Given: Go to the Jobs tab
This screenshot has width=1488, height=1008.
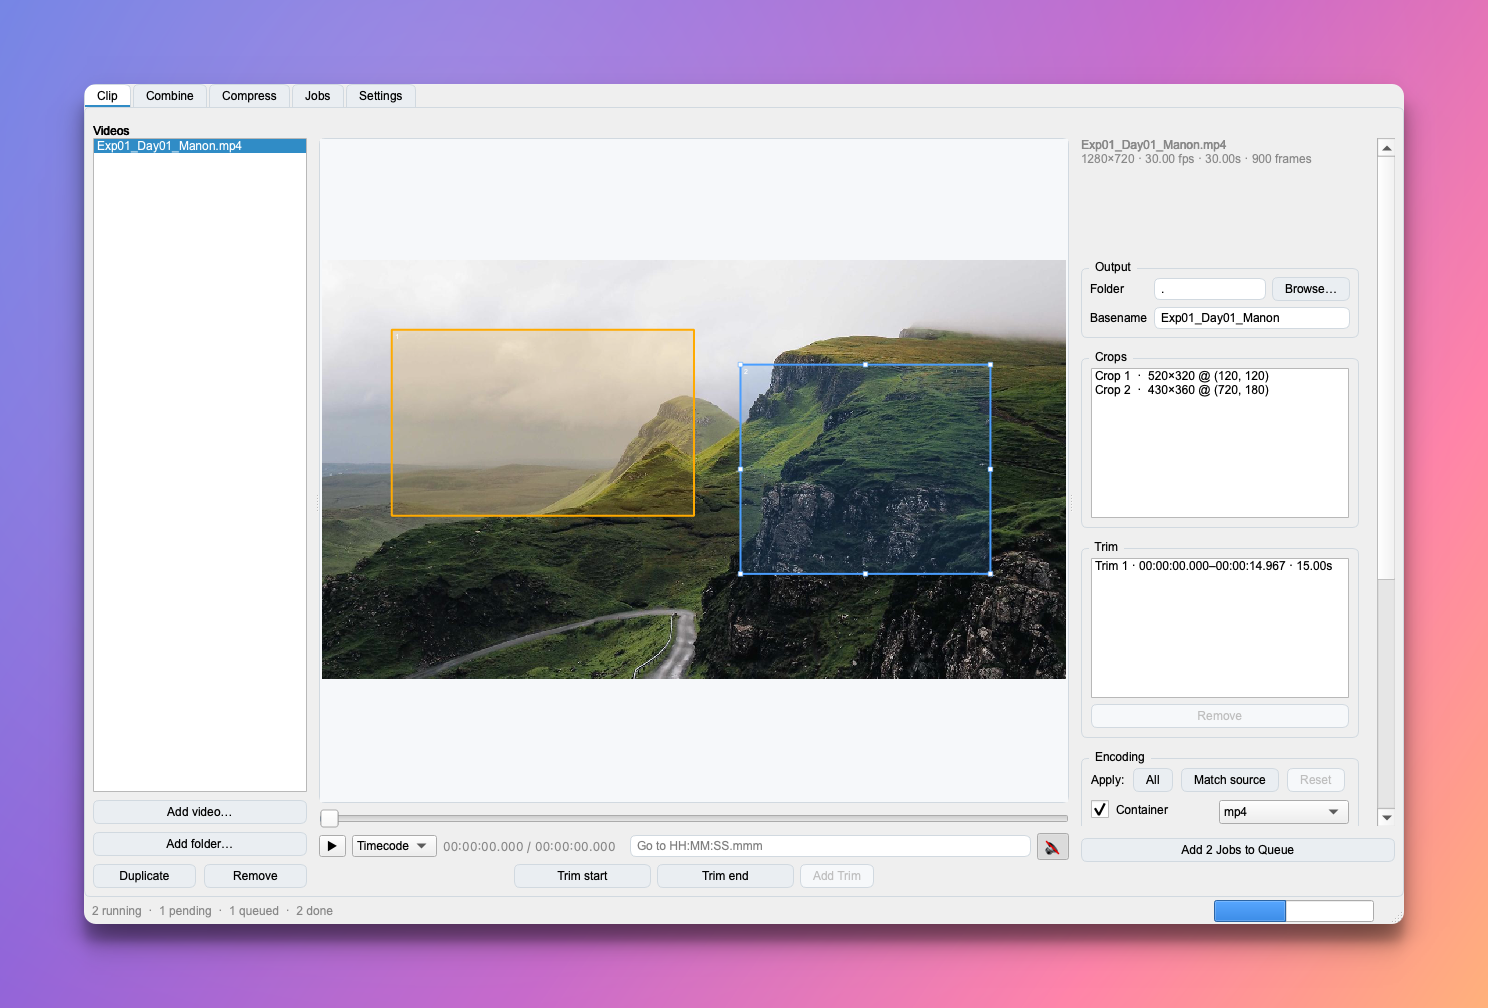Looking at the screenshot, I should click(318, 96).
